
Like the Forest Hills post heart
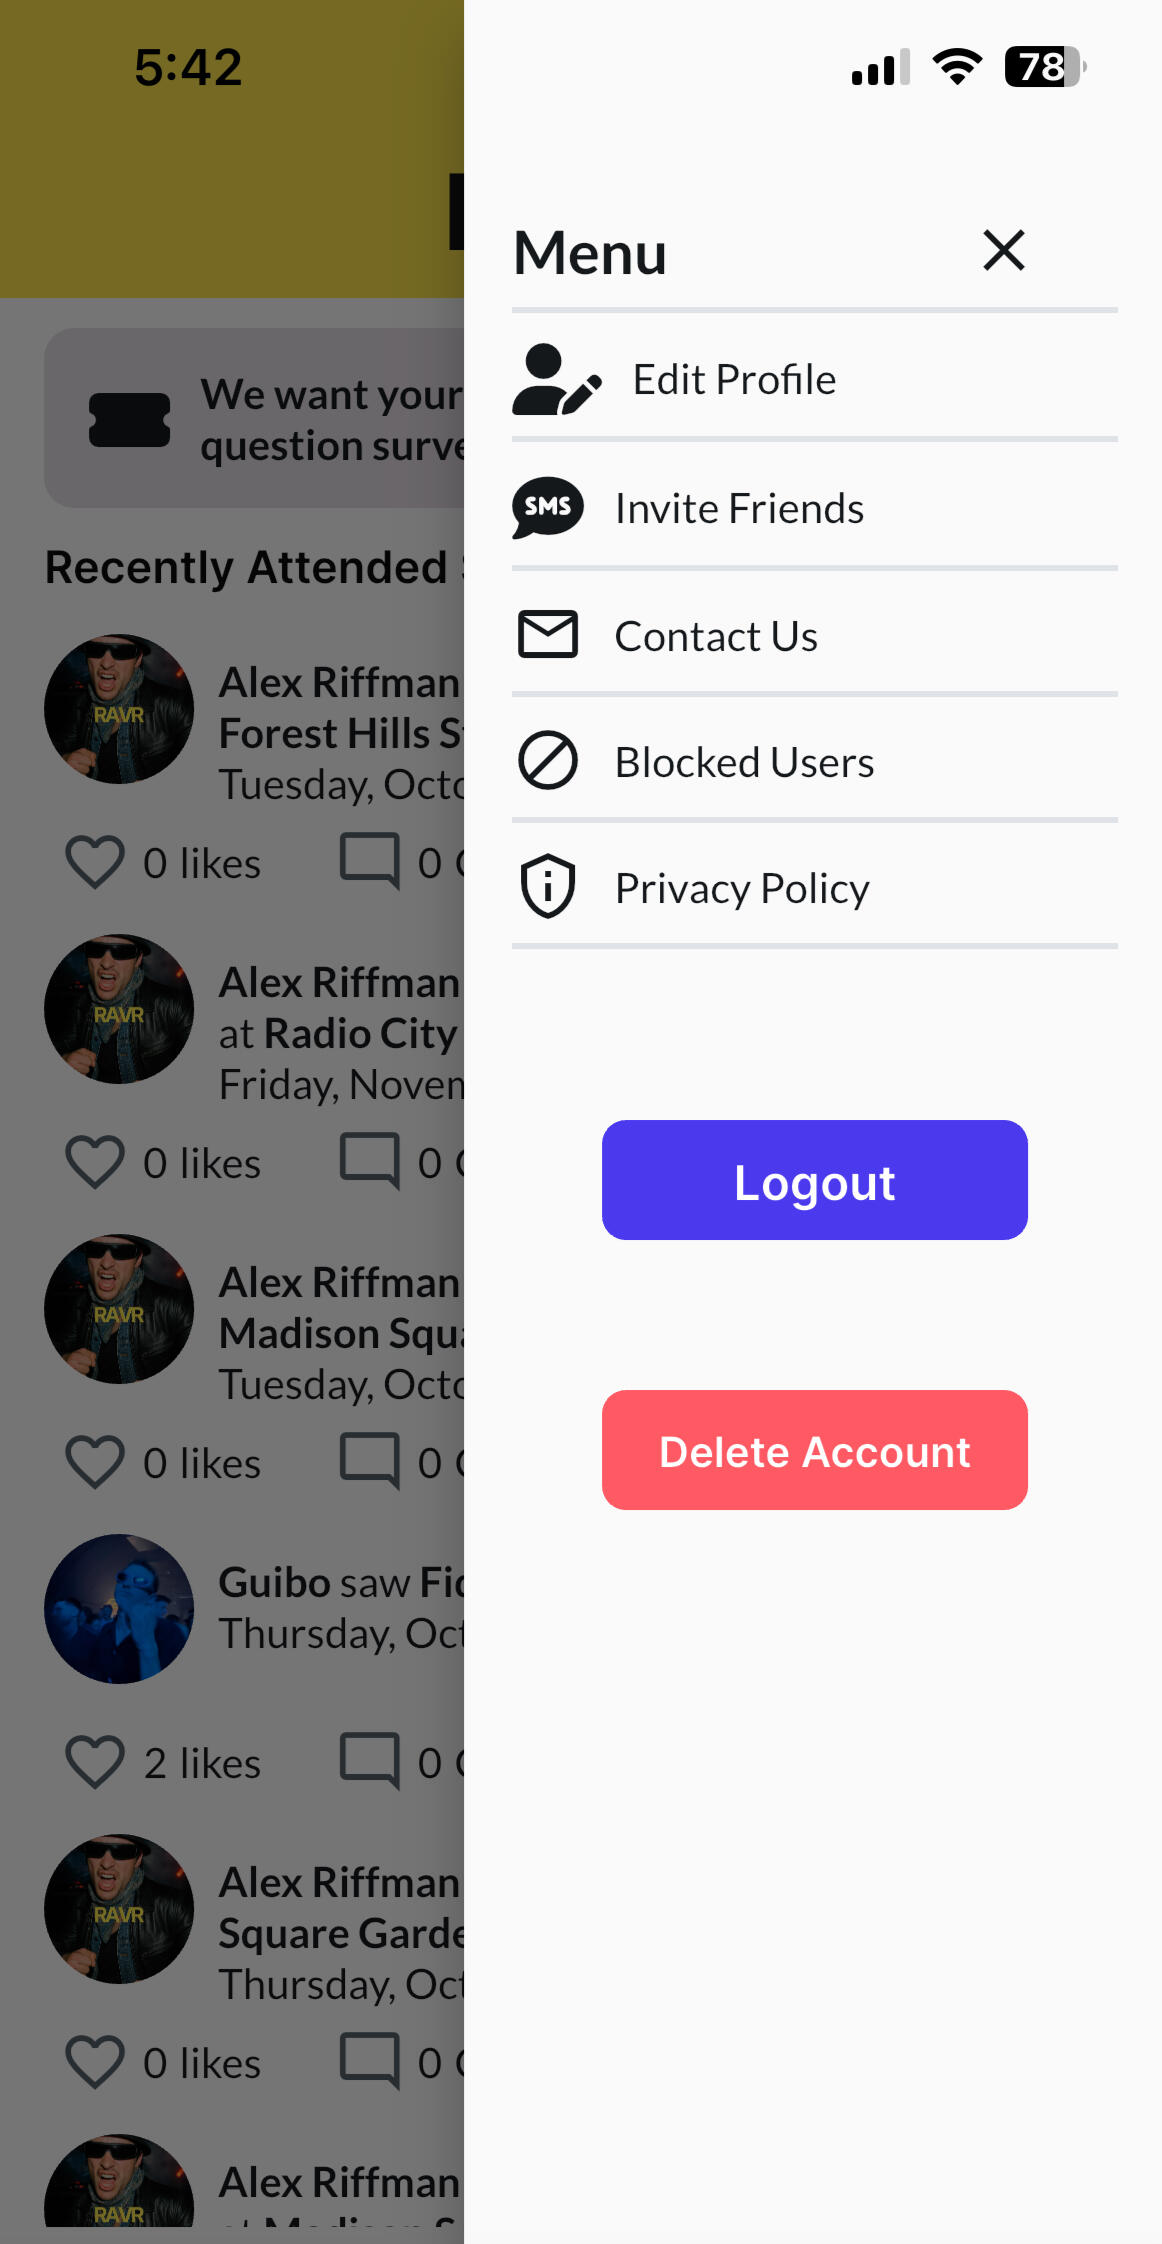(x=95, y=862)
